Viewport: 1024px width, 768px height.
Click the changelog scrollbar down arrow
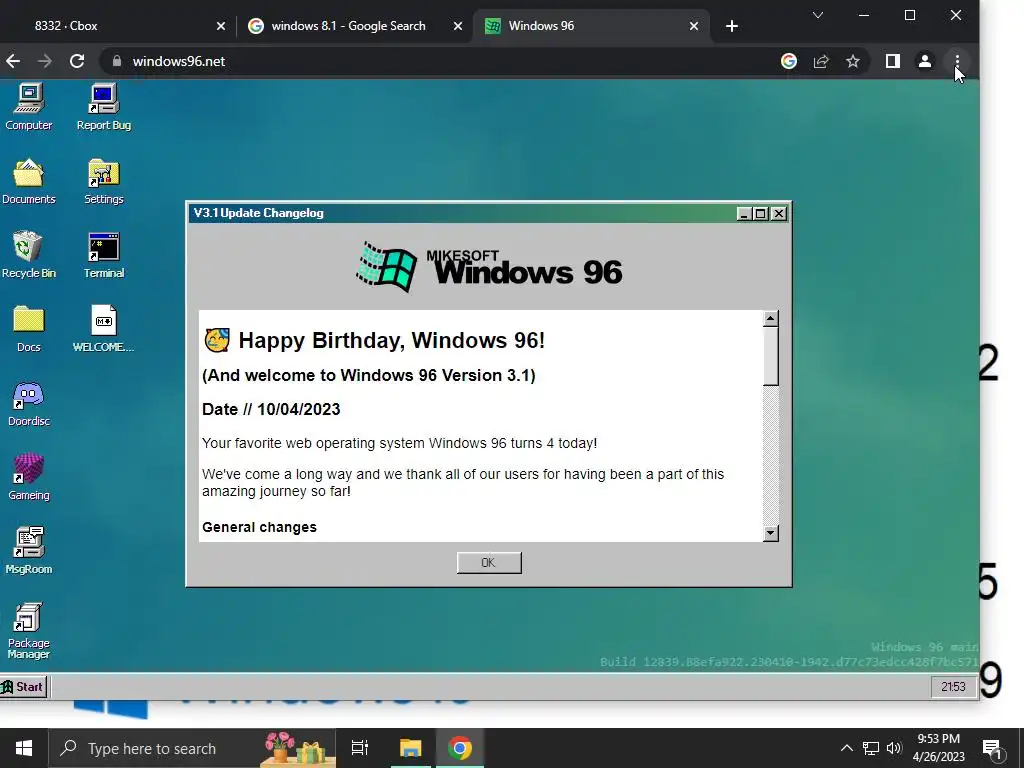(x=771, y=534)
